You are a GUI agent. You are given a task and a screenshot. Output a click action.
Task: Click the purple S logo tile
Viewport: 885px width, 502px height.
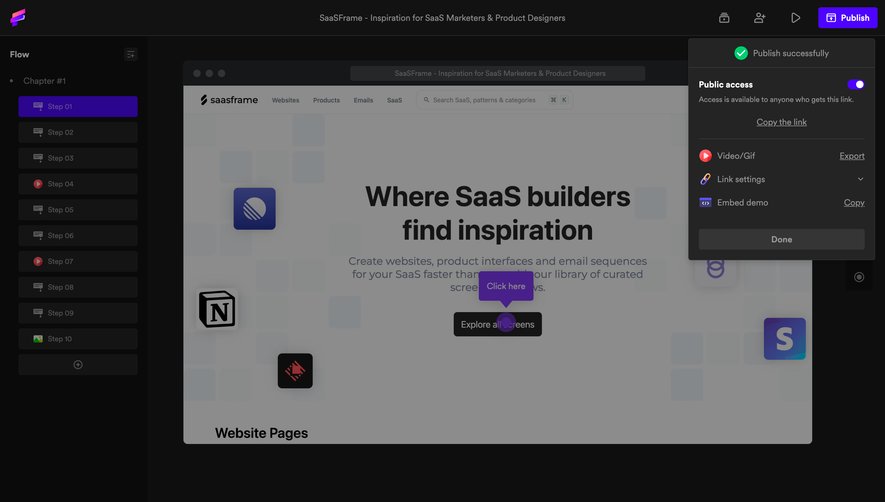[x=785, y=339]
